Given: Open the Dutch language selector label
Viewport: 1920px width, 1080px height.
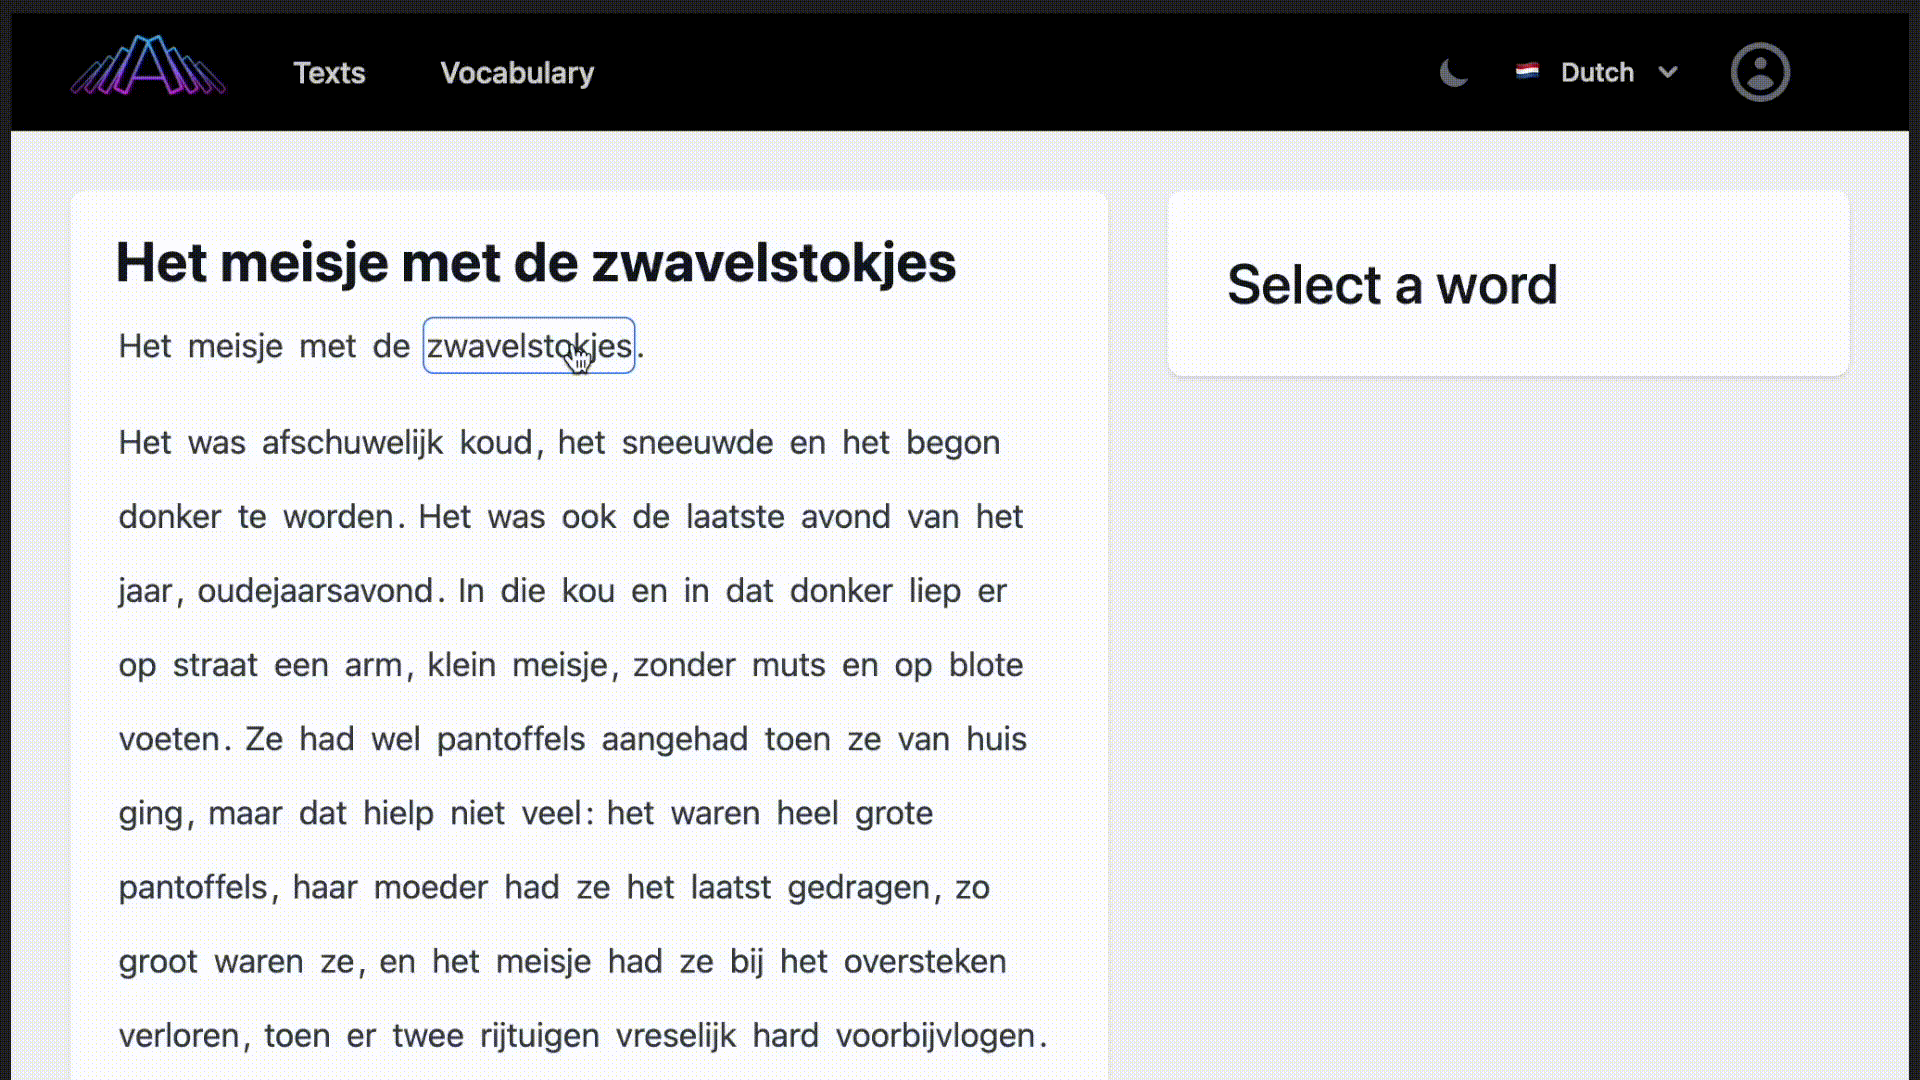Looking at the screenshot, I should (1597, 73).
